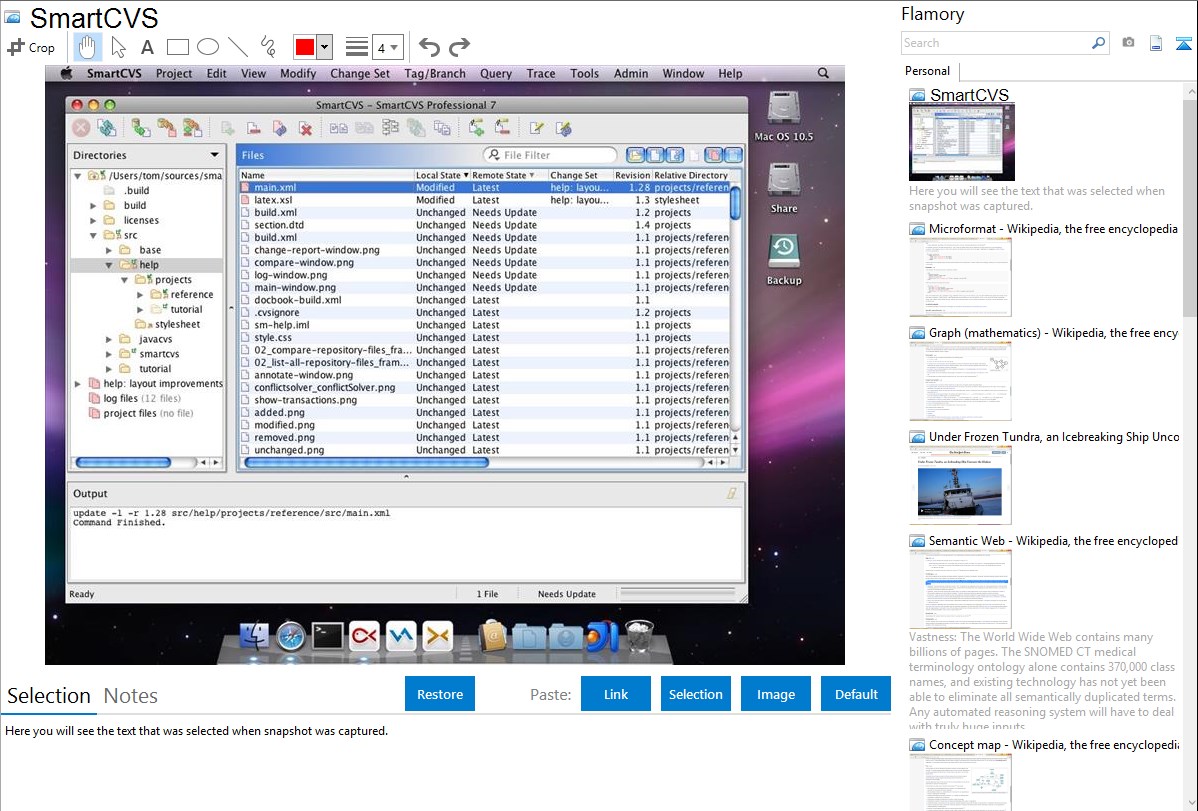Image resolution: width=1198 pixels, height=811 pixels.
Task: Select the latex.xsl file row
Action: [x=484, y=200]
